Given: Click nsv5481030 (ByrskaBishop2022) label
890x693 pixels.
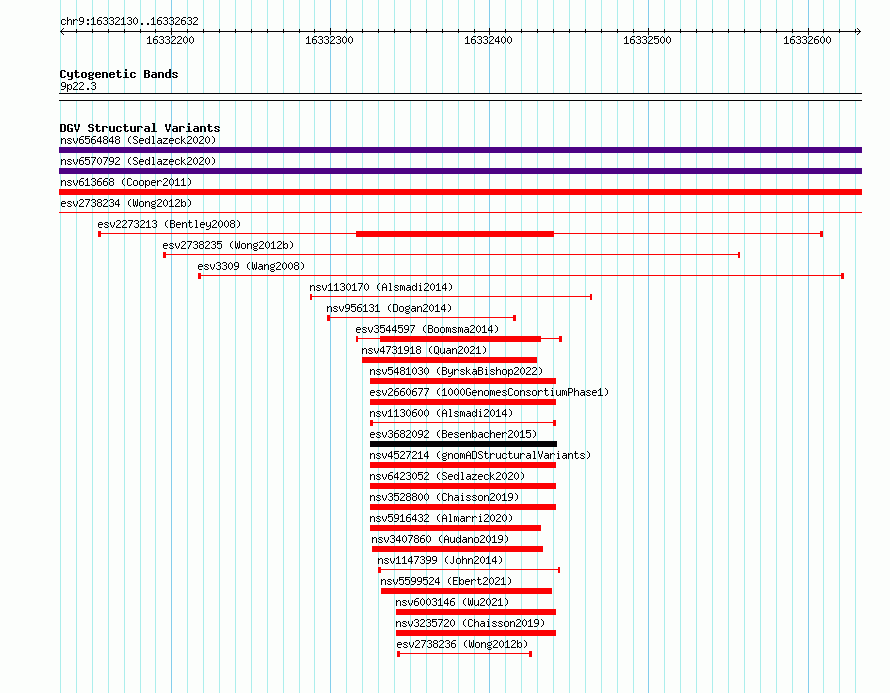Looking at the screenshot, I should tap(456, 371).
